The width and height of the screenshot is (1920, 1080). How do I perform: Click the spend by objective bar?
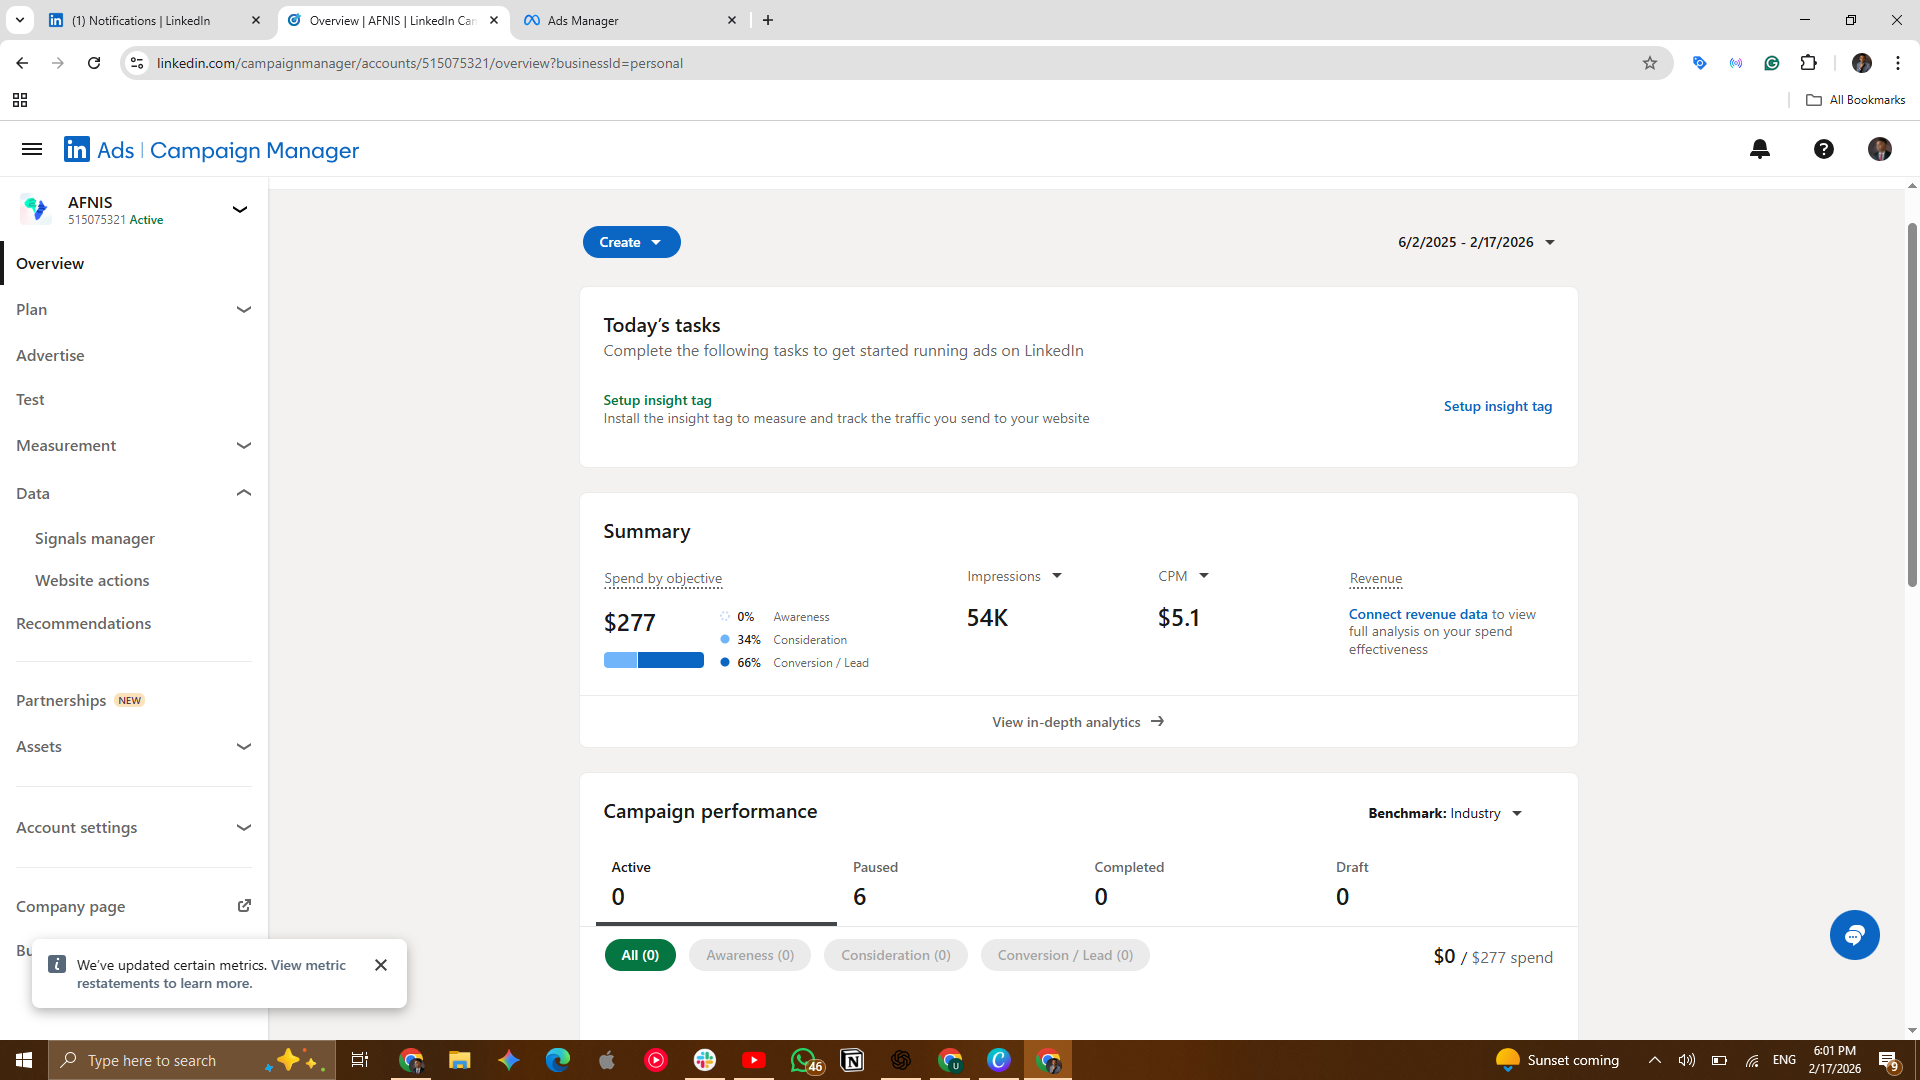(x=654, y=660)
